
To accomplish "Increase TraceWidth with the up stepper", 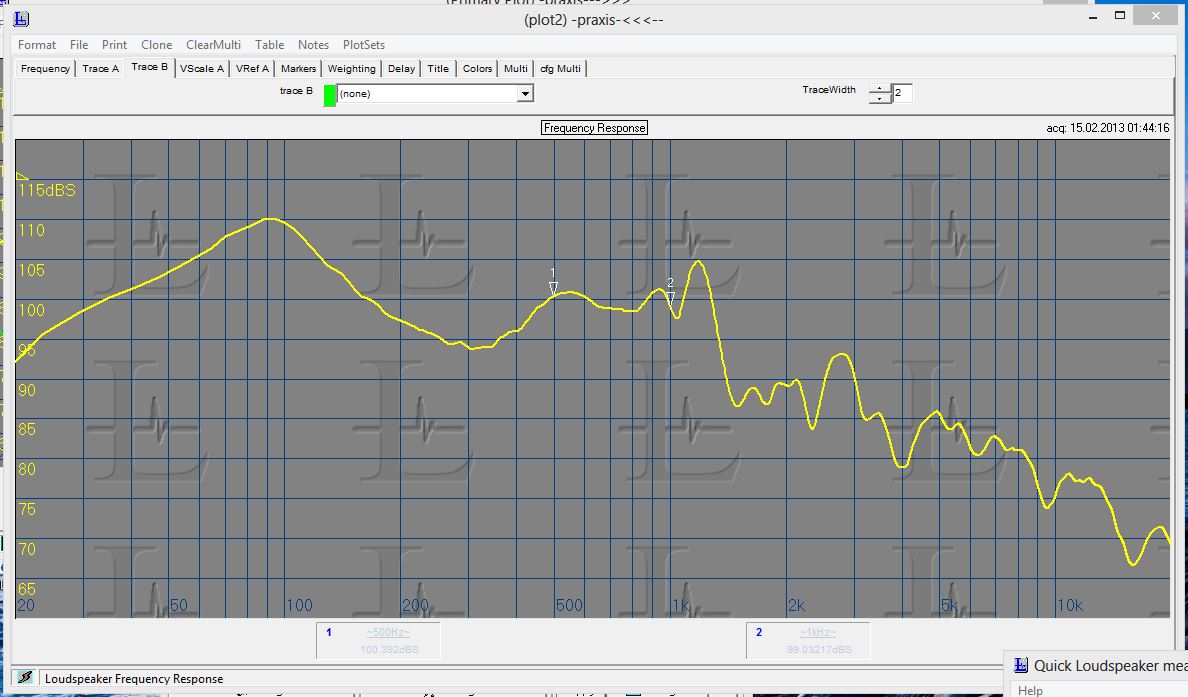I will point(880,89).
